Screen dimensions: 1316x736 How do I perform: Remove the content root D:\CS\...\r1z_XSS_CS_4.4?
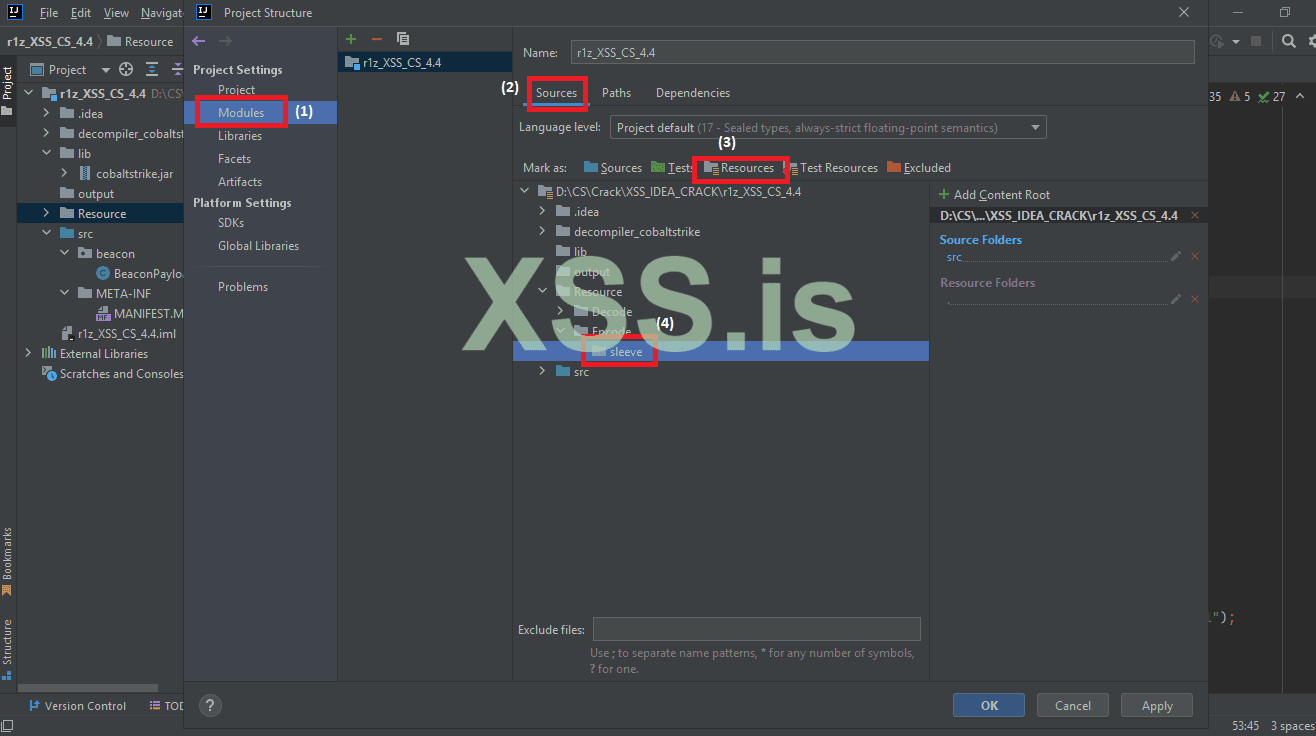pyautogui.click(x=1195, y=216)
